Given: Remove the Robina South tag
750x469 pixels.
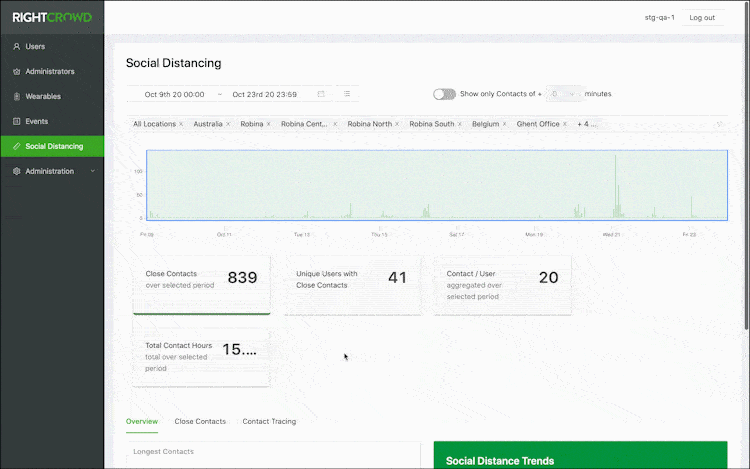Looking at the screenshot, I should click(x=460, y=124).
